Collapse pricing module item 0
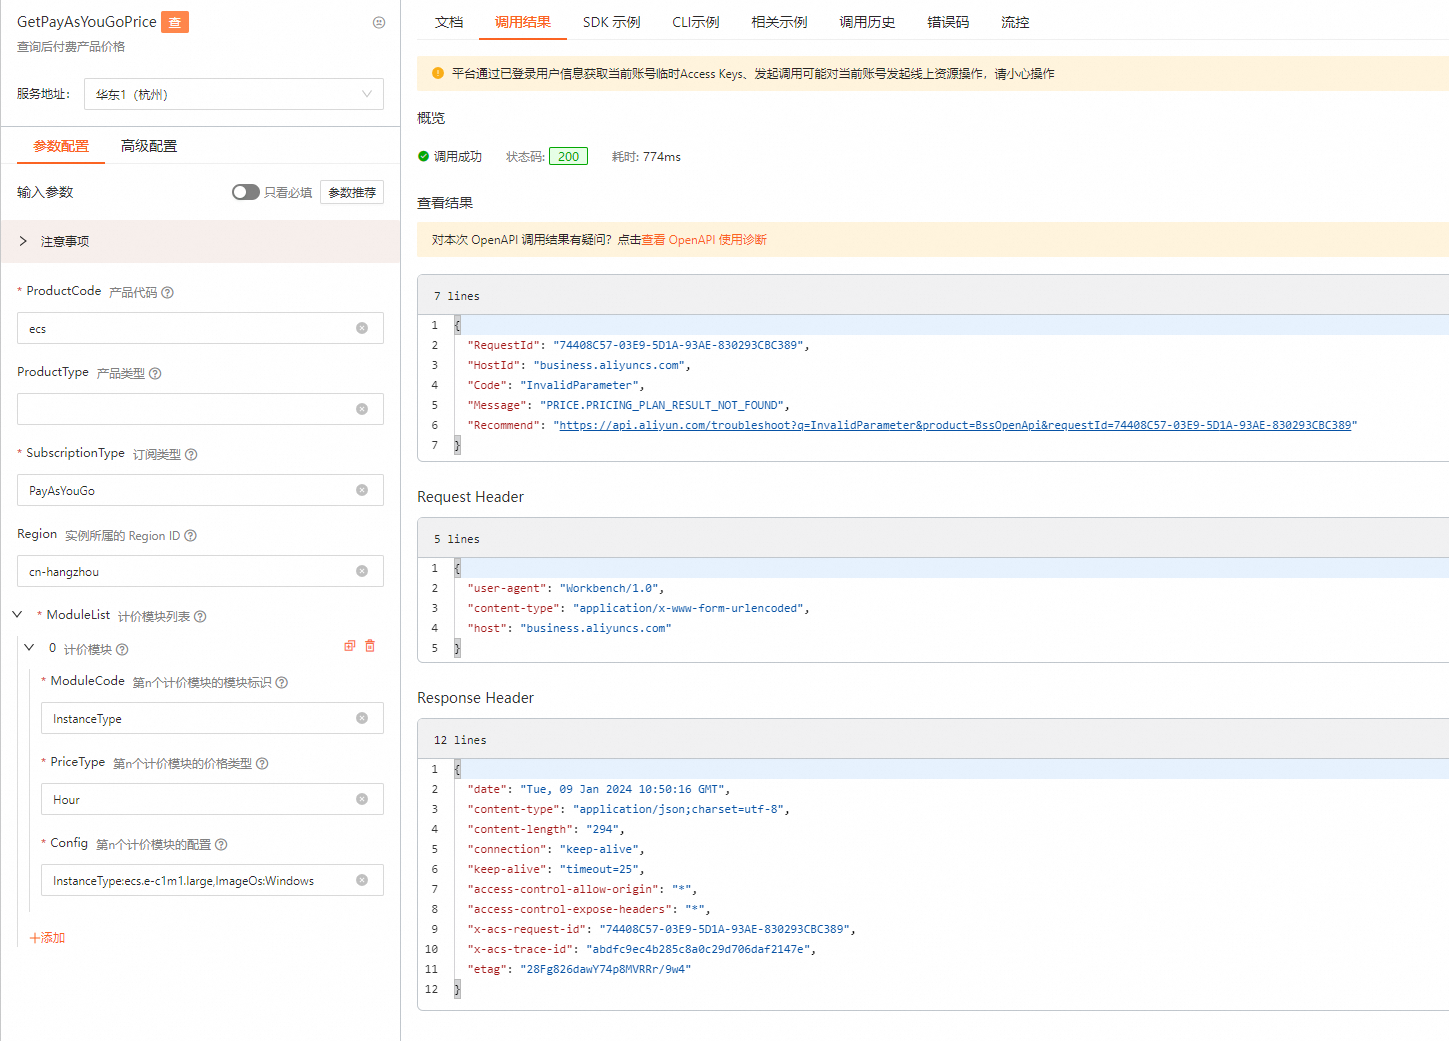This screenshot has width=1449, height=1041. pos(29,648)
